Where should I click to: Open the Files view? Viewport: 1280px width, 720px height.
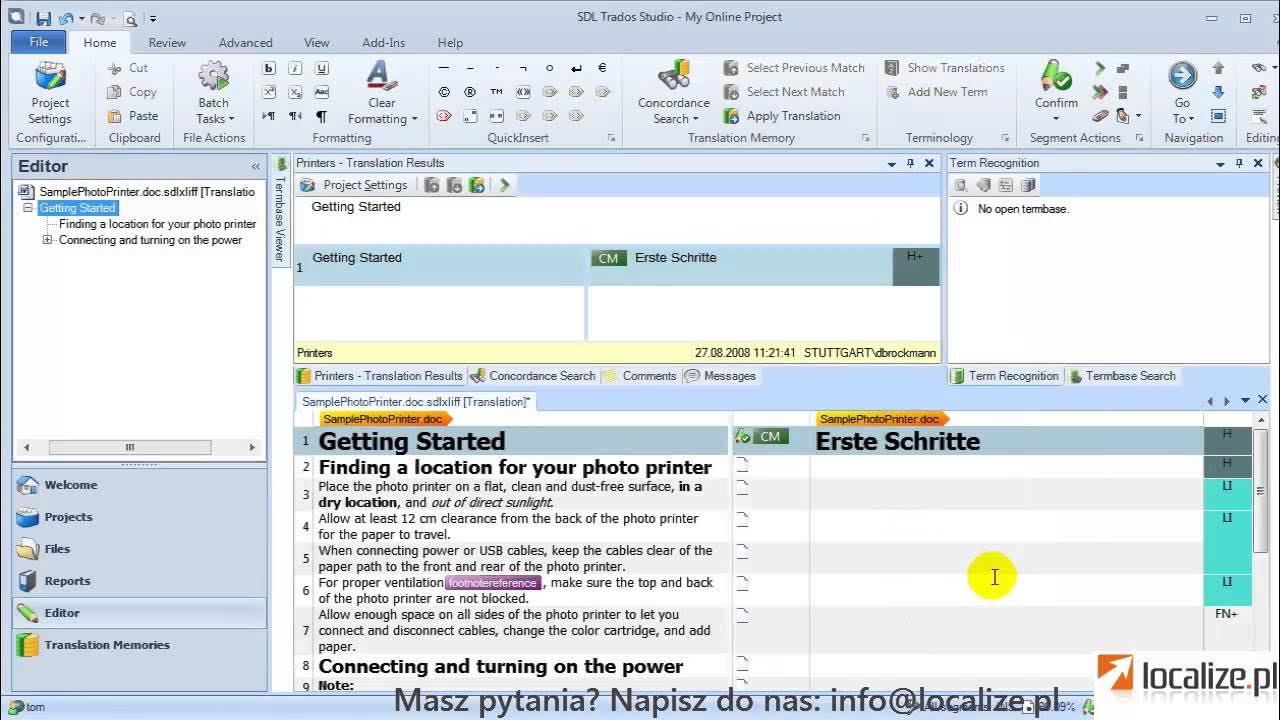pos(139,549)
